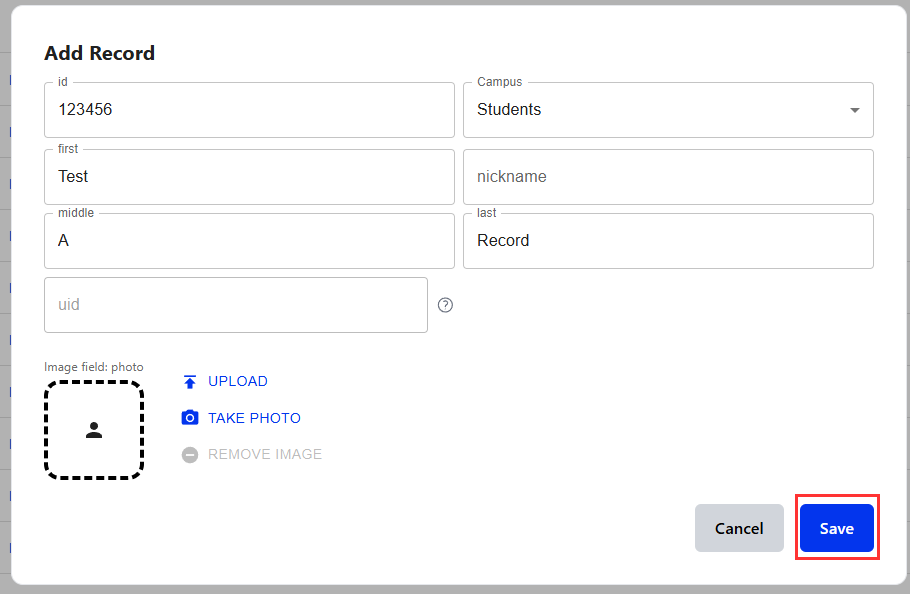Focus the last name field with Record

point(668,241)
